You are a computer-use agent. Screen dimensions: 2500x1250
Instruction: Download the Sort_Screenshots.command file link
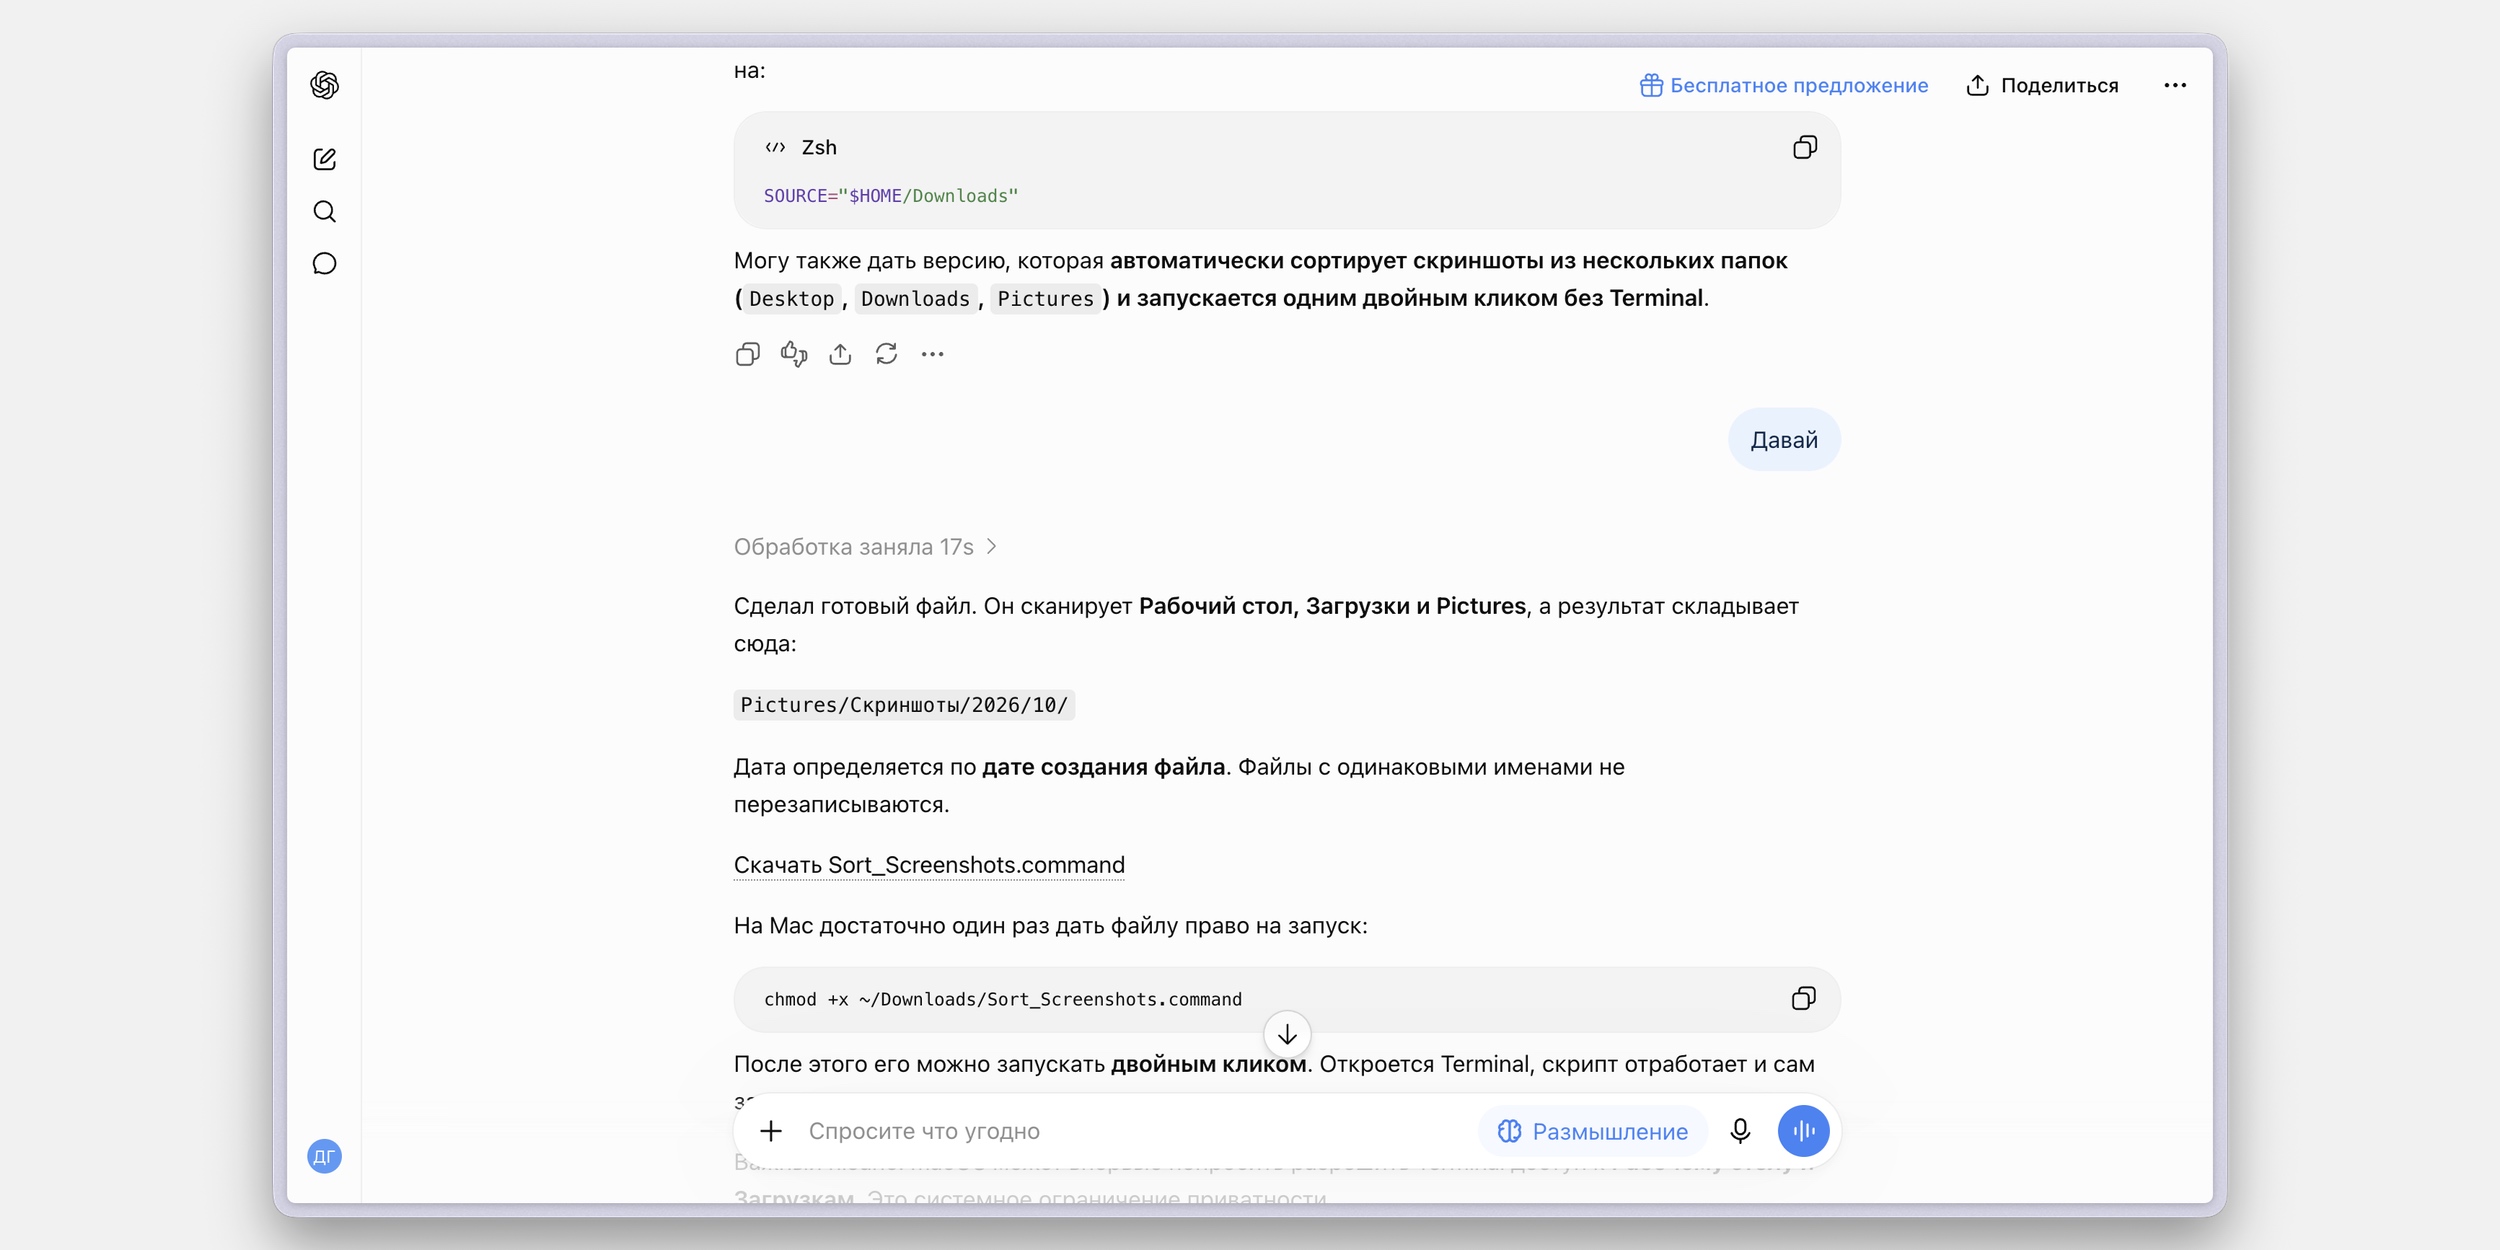click(929, 865)
